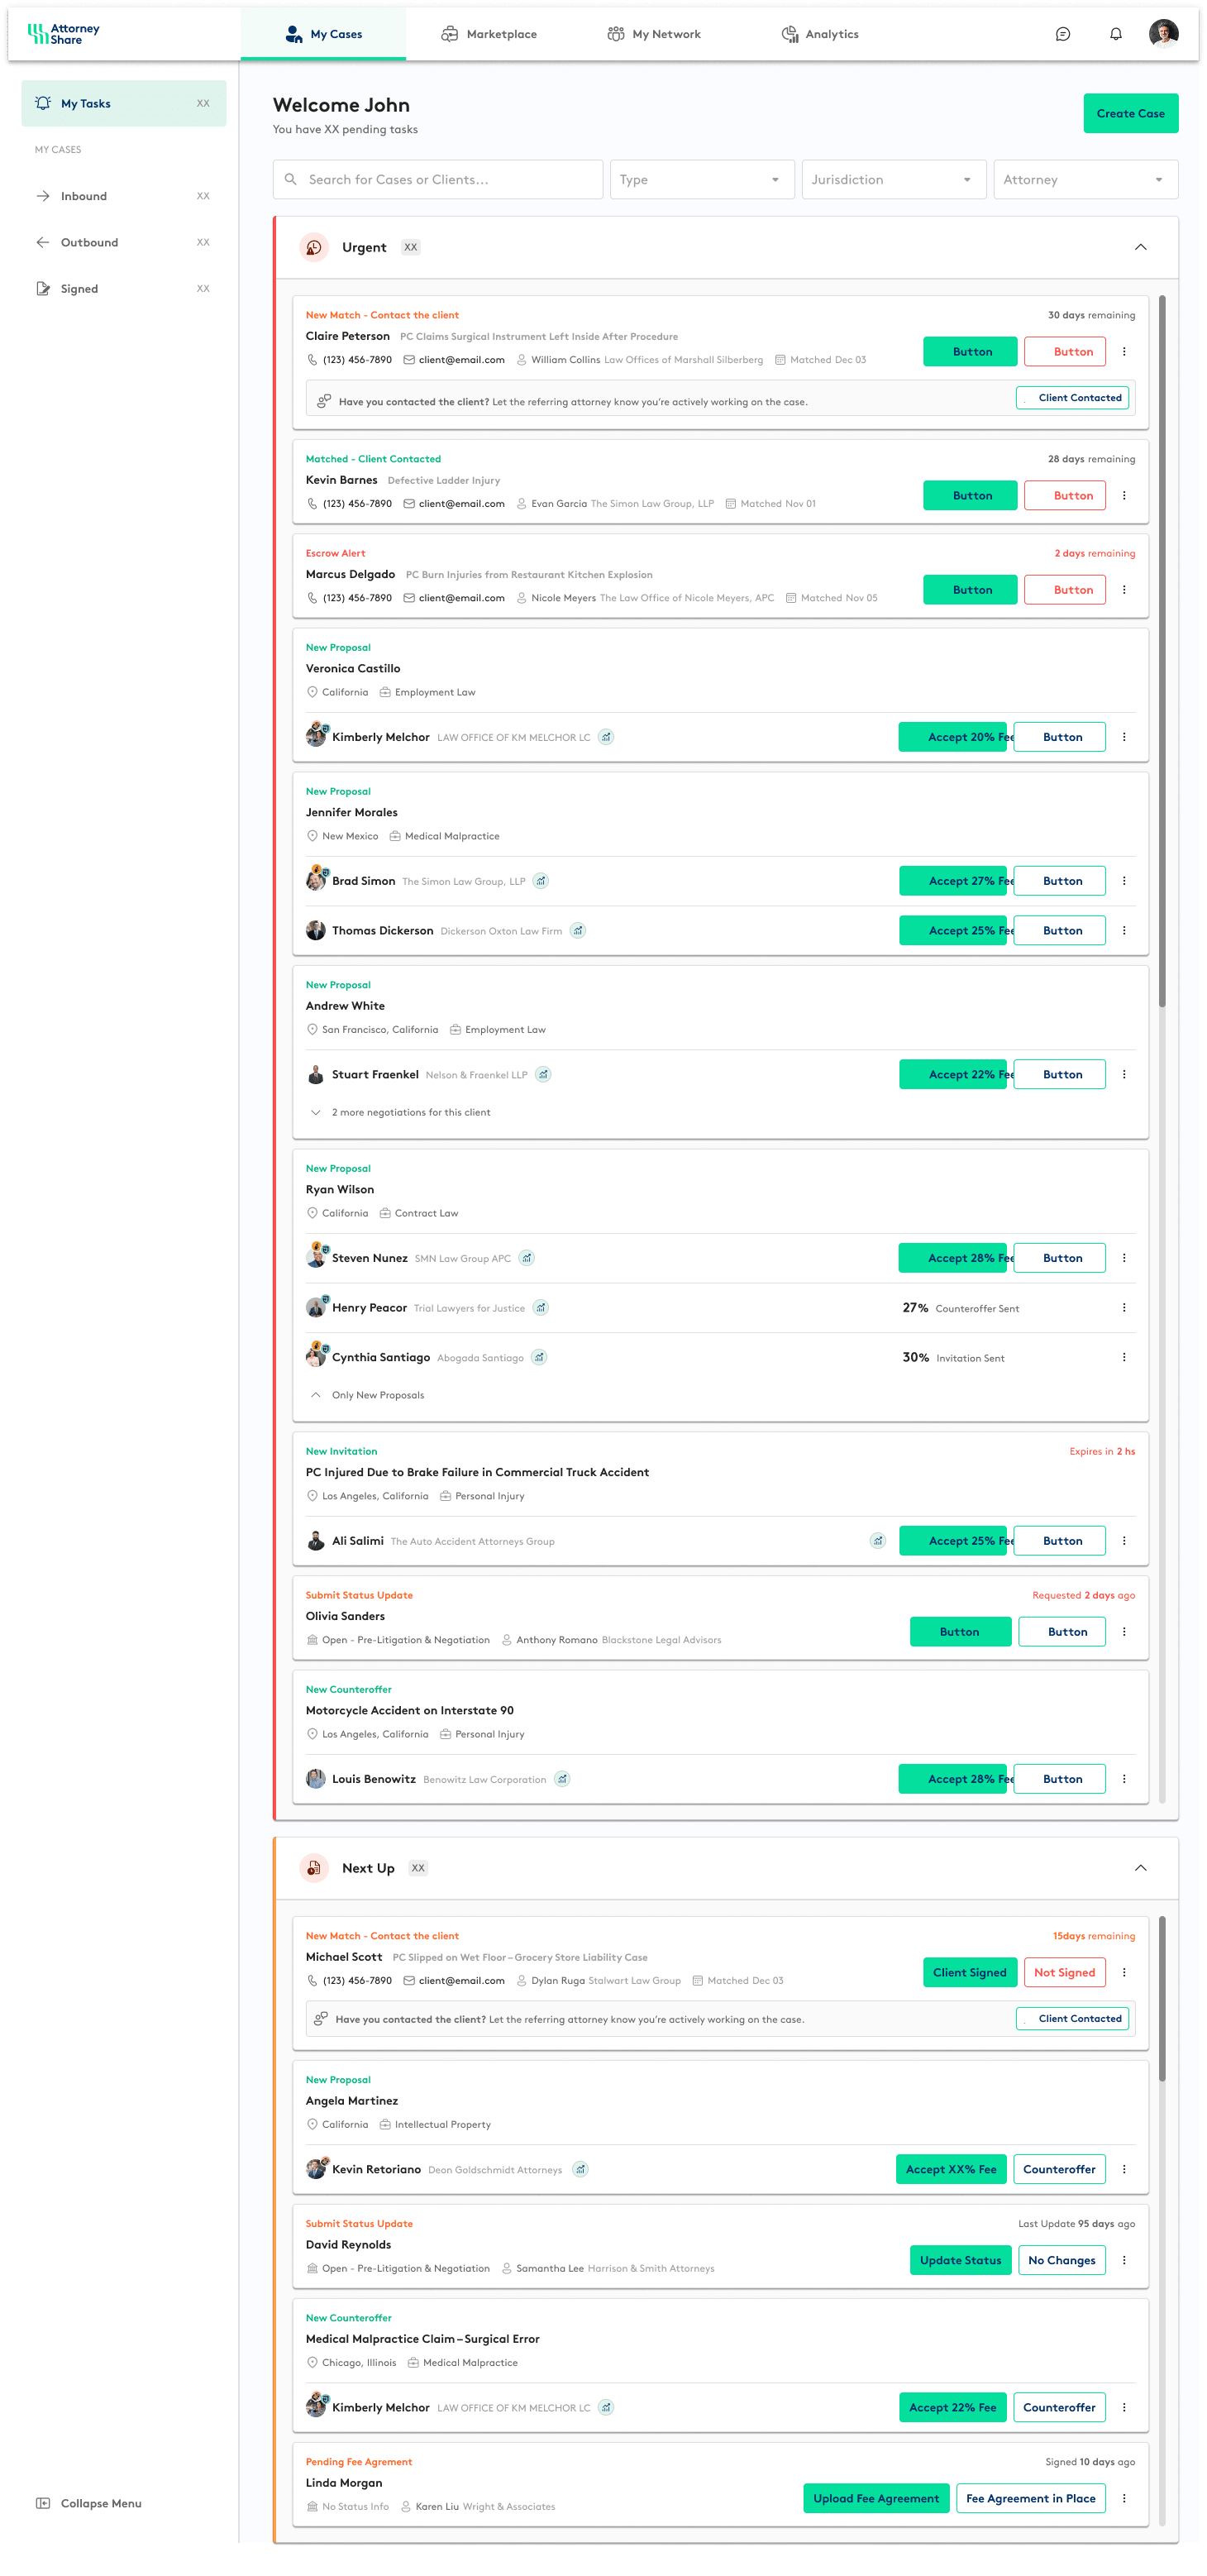
Task: Click the search magnifier icon in the search bar
Action: pos(291,179)
